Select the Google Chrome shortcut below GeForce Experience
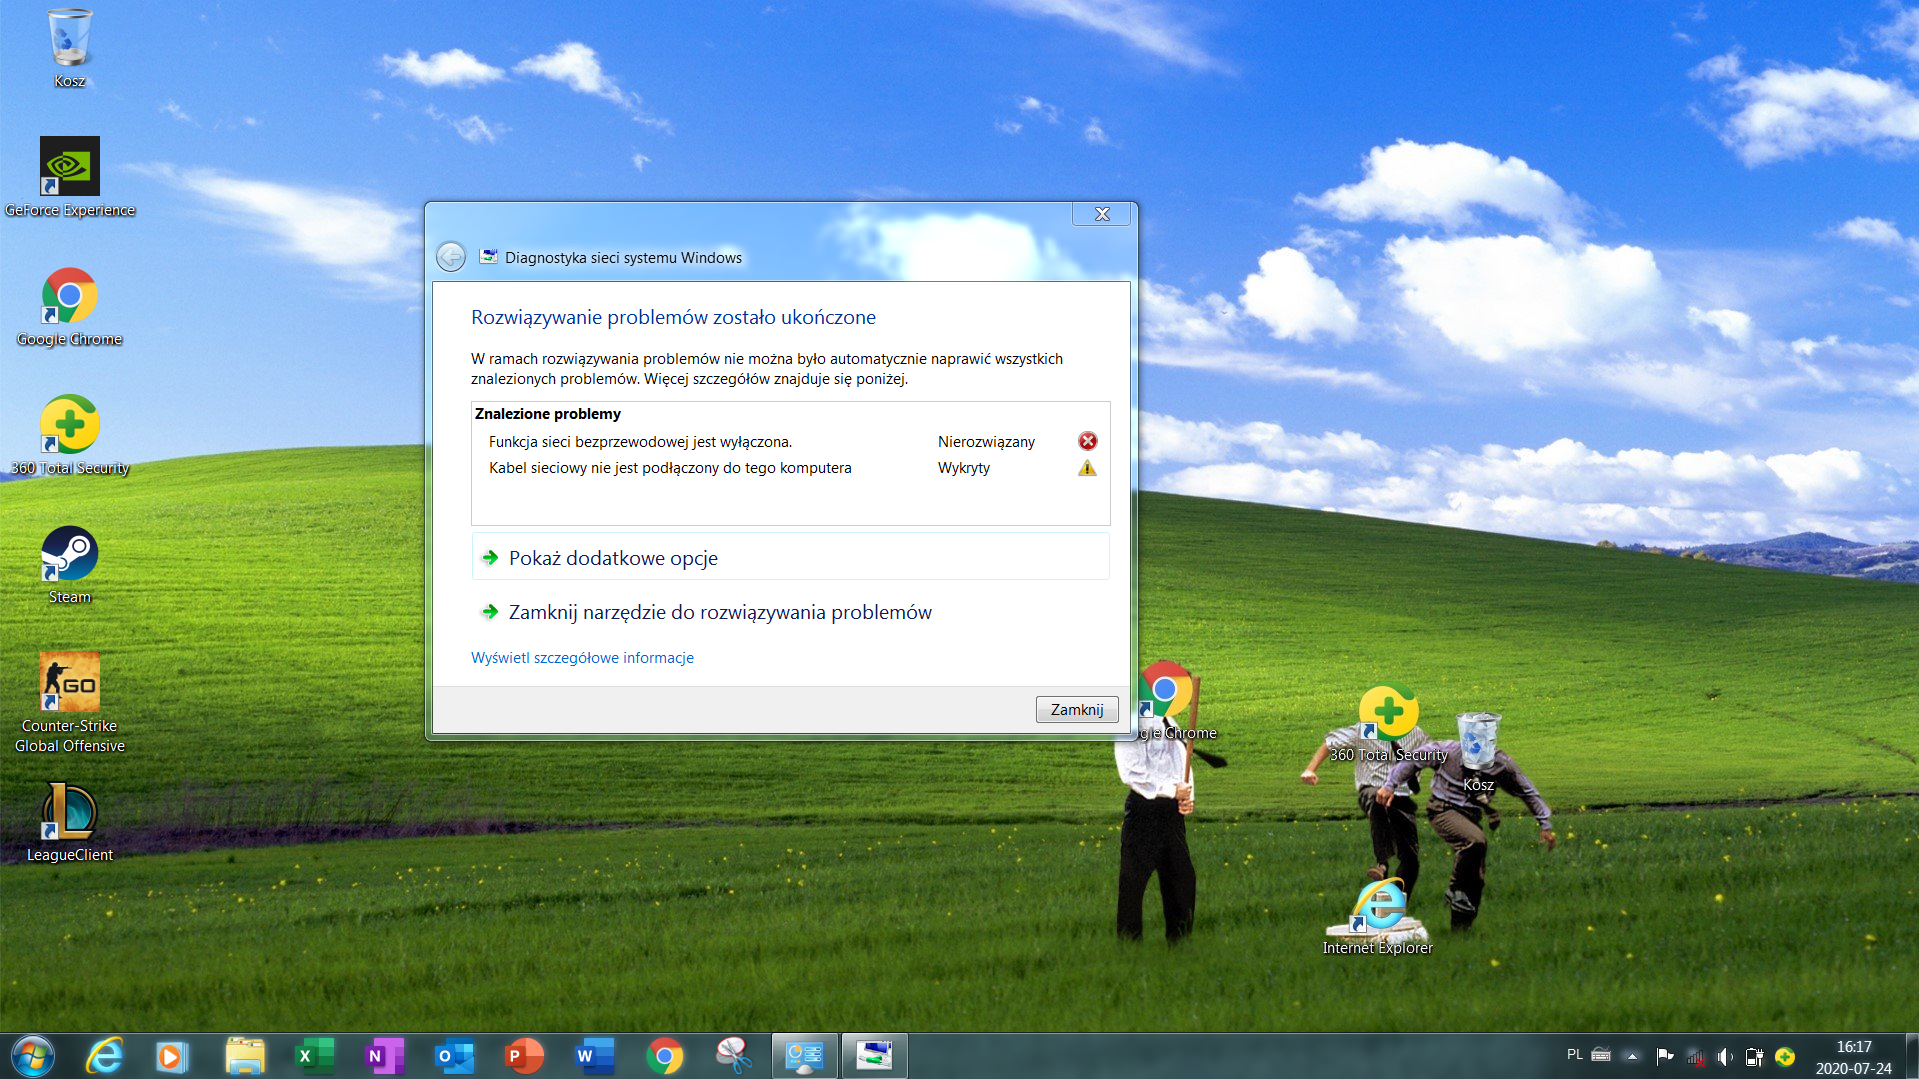 click(x=69, y=307)
